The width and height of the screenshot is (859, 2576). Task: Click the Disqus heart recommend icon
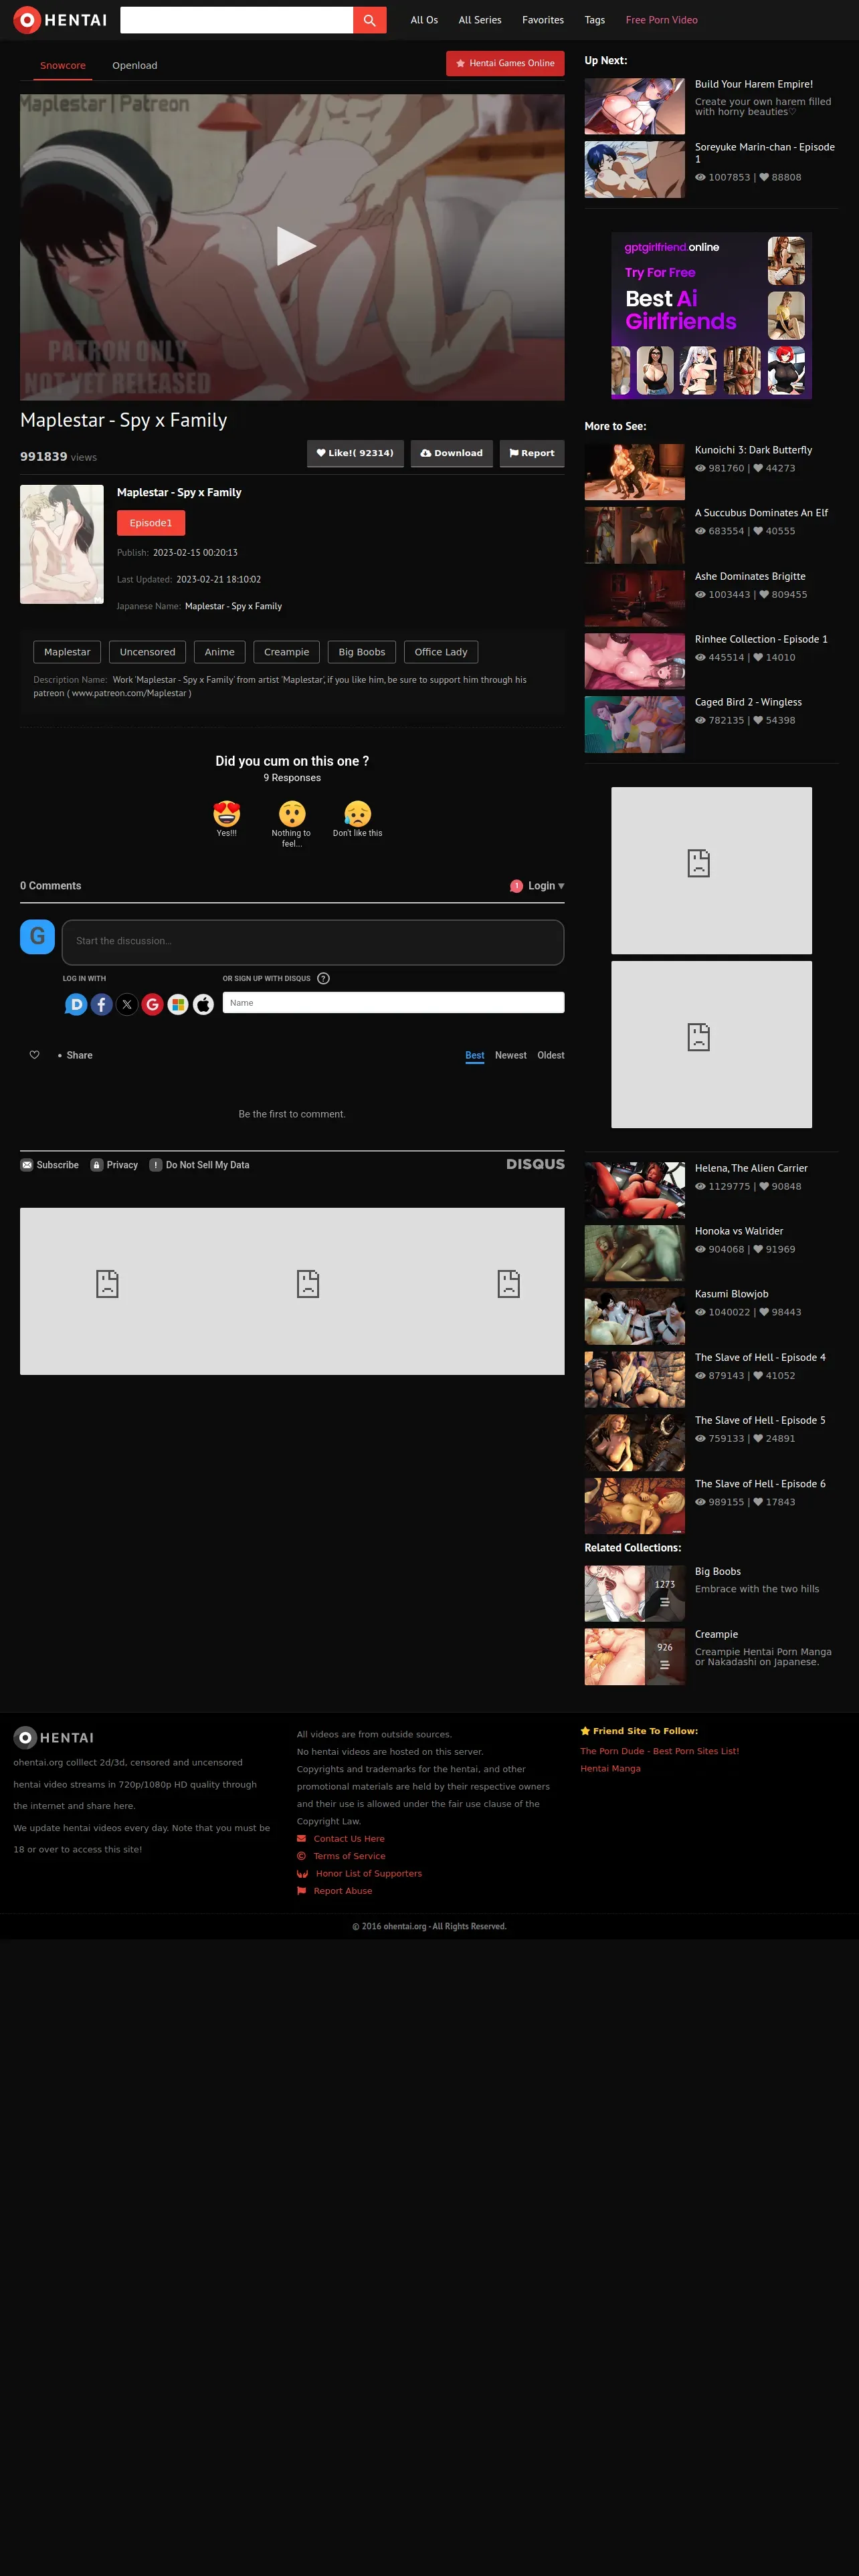35,1056
